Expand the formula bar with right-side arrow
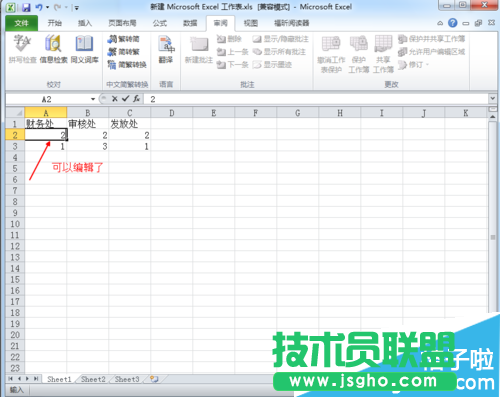The height and width of the screenshot is (397, 500). coord(492,99)
